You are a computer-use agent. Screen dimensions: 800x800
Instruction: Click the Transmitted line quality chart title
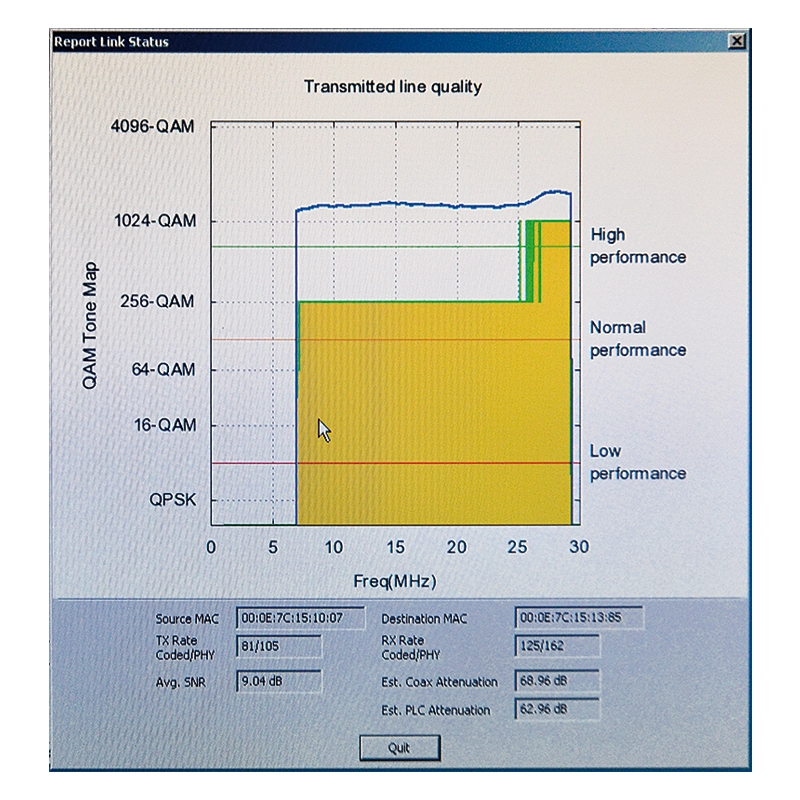coord(393,87)
